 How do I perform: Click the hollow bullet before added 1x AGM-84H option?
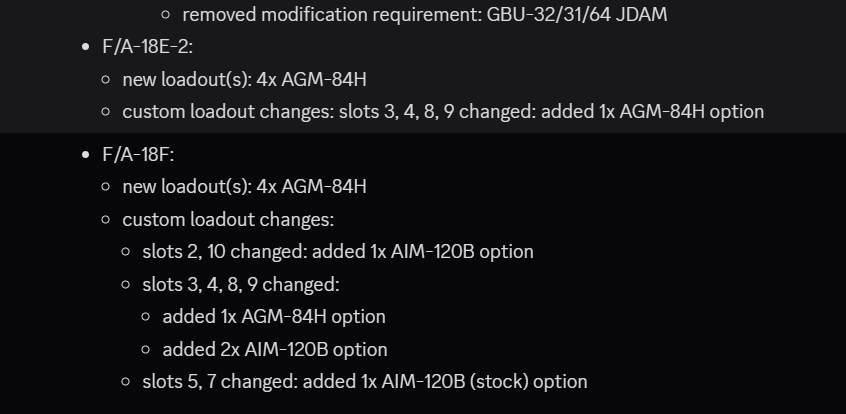click(x=146, y=317)
